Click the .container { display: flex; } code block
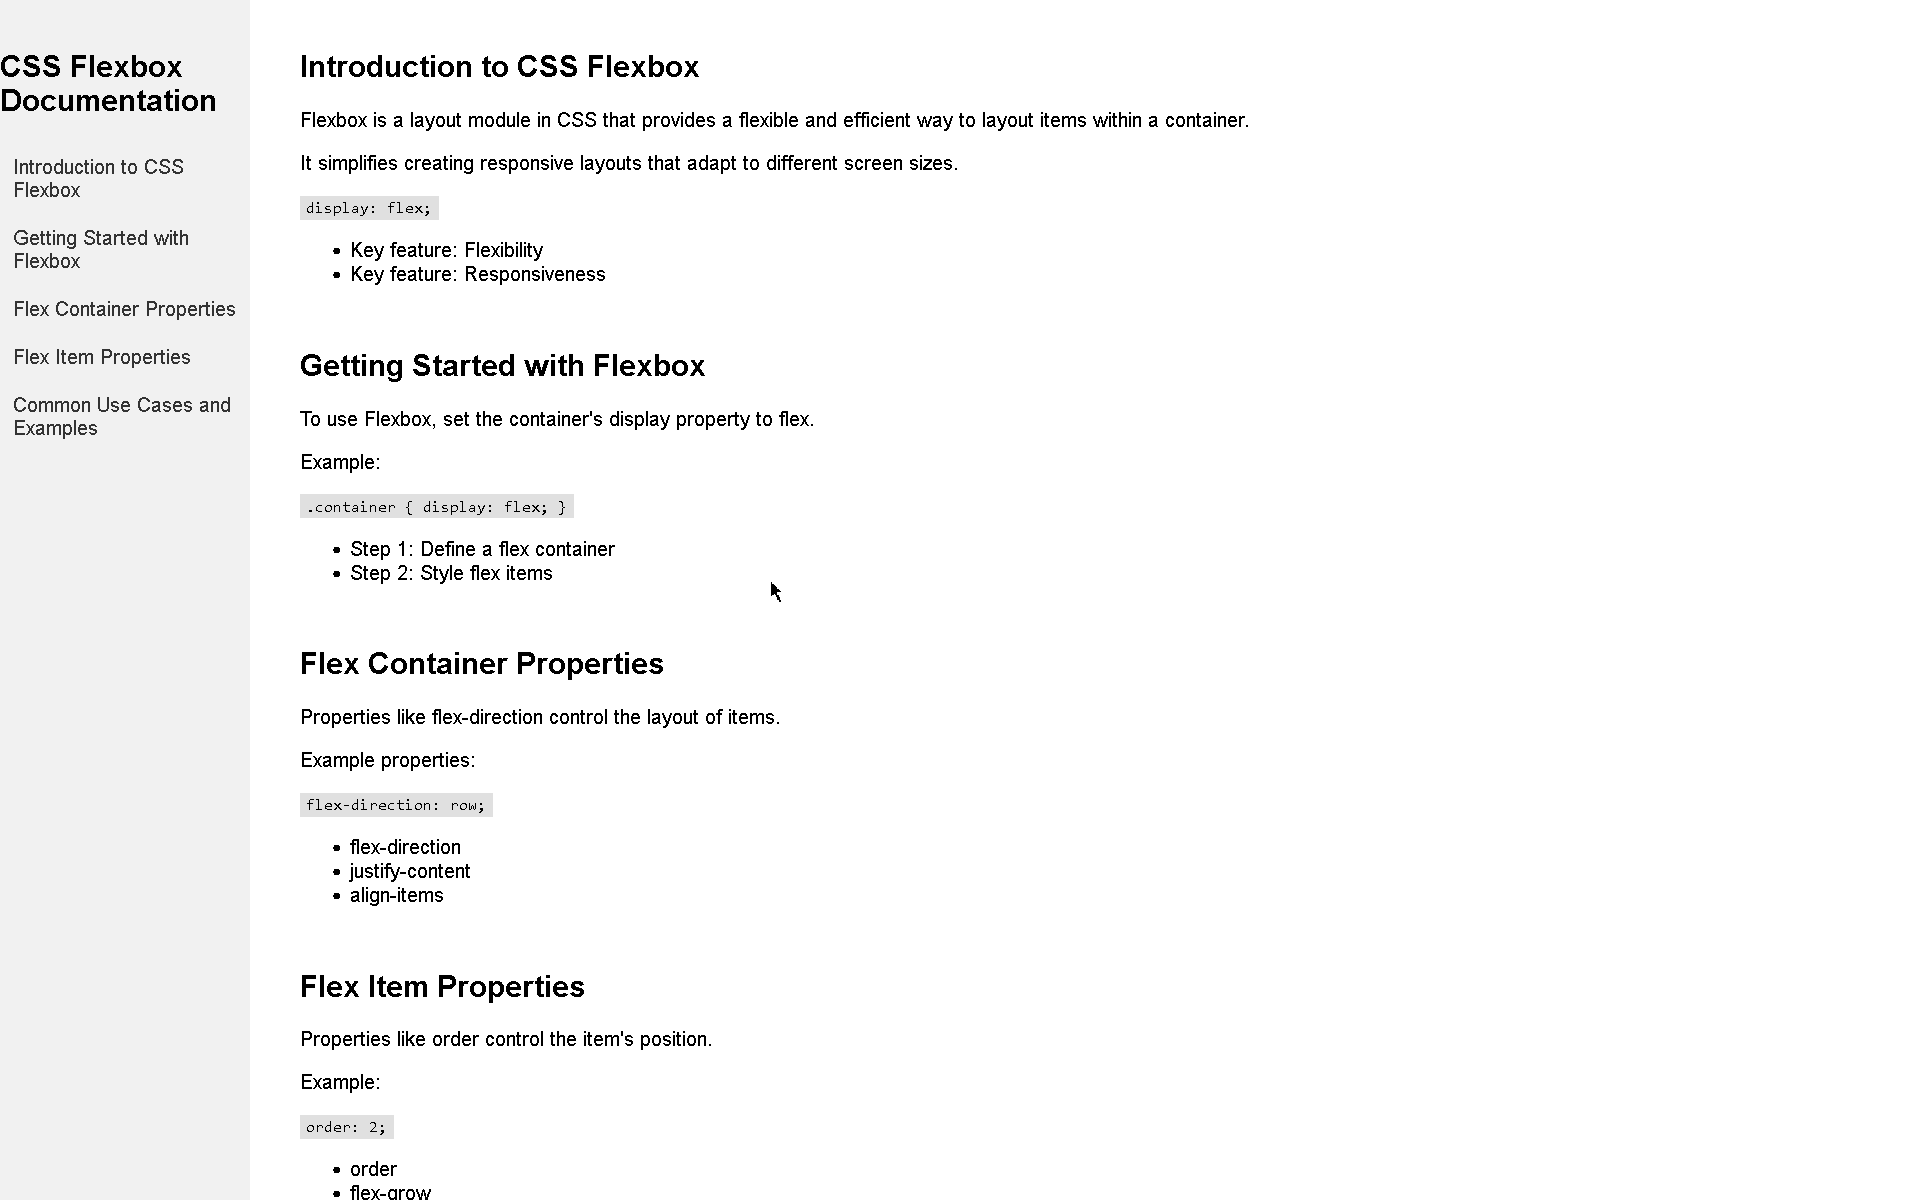This screenshot has width=1920, height=1200. tap(435, 506)
